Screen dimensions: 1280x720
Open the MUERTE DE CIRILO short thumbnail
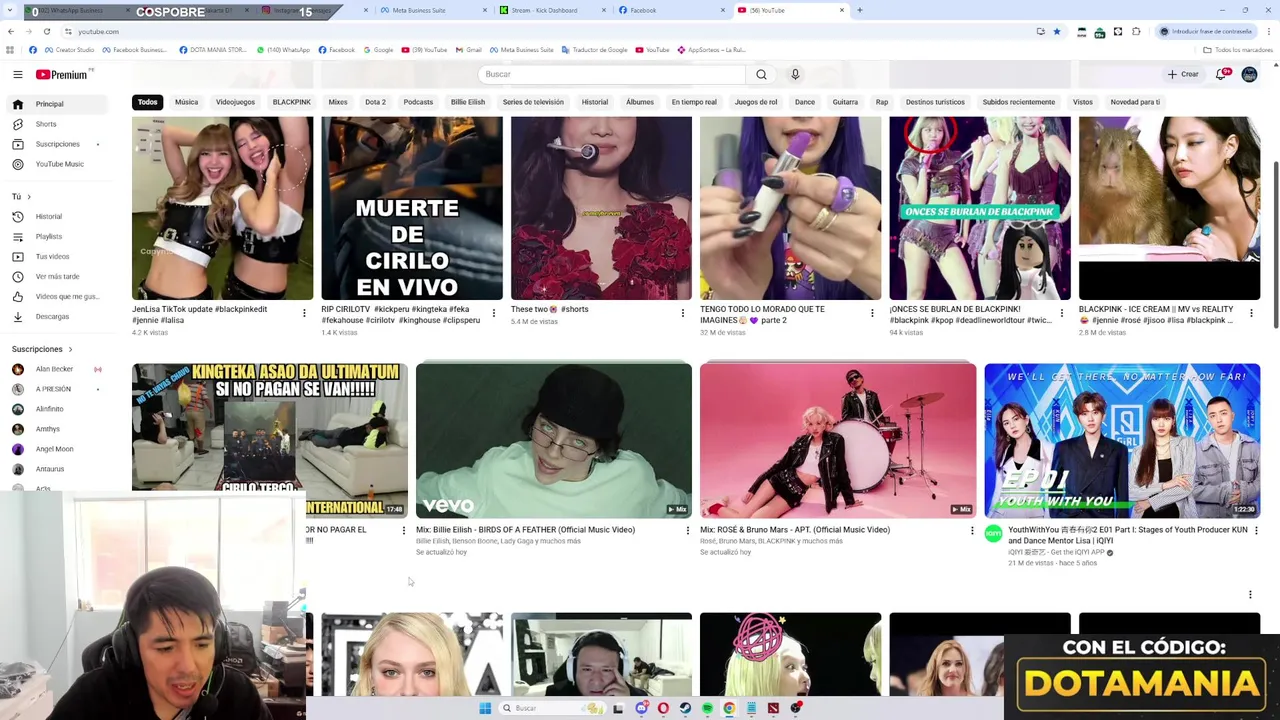coord(412,208)
